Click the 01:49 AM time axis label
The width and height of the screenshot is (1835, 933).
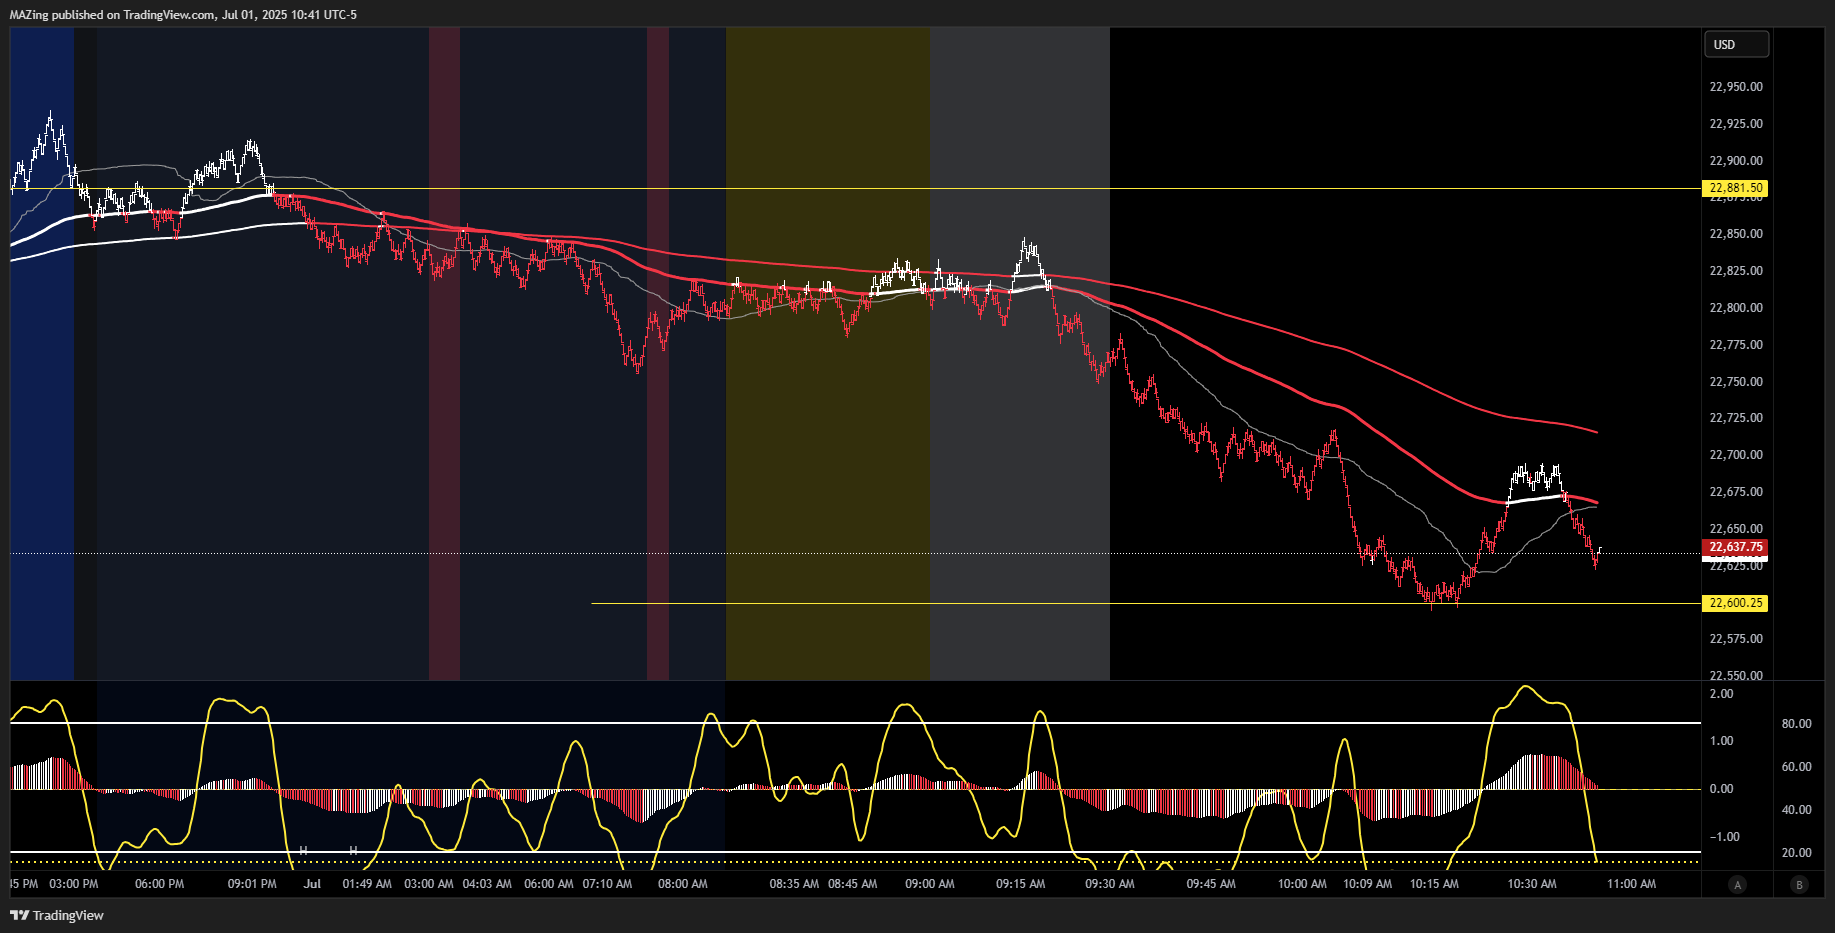click(x=367, y=884)
